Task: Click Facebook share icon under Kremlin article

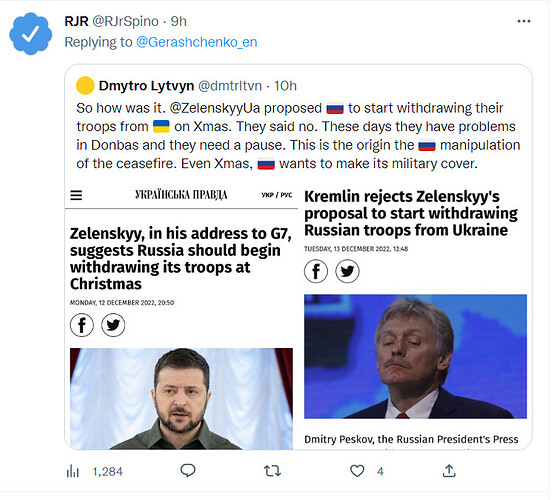Action: (316, 271)
